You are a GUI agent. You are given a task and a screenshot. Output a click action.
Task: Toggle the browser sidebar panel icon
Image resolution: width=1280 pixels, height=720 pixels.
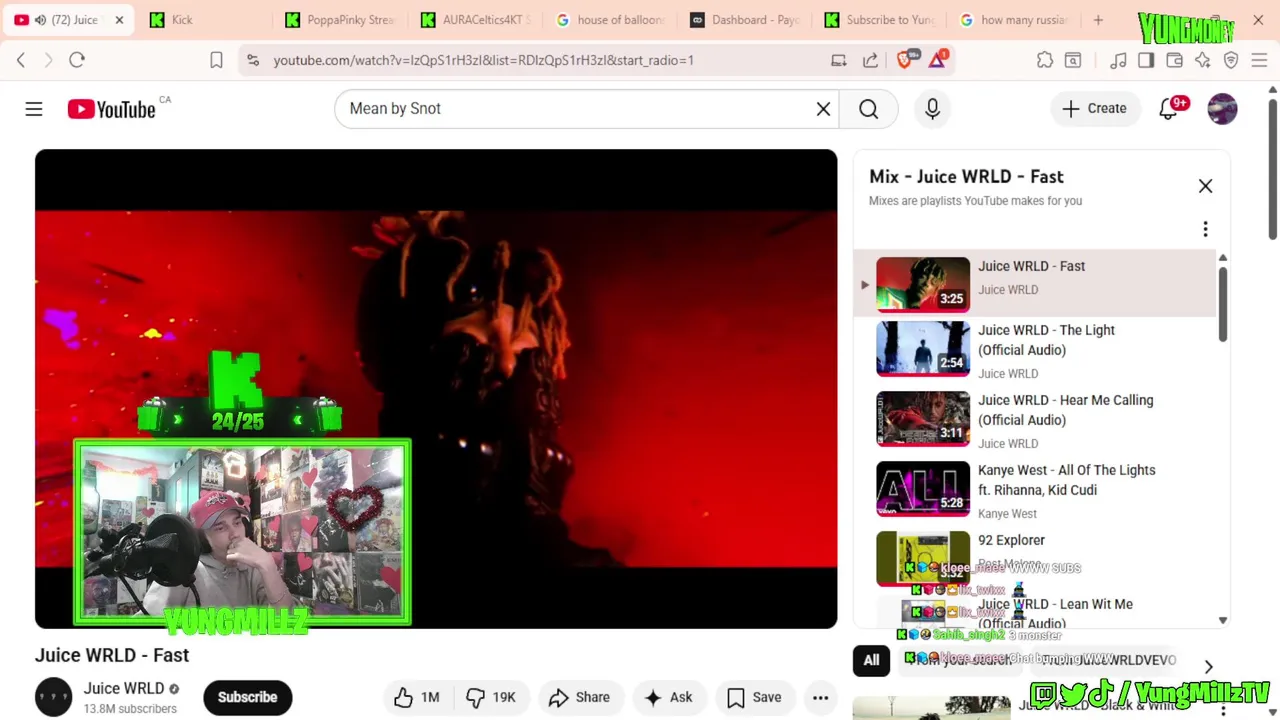tap(1146, 60)
